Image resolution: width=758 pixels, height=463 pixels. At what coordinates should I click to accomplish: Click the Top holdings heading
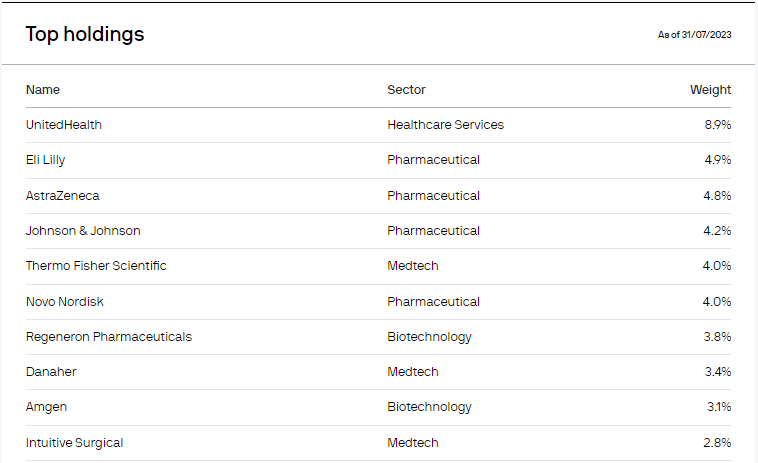85,34
